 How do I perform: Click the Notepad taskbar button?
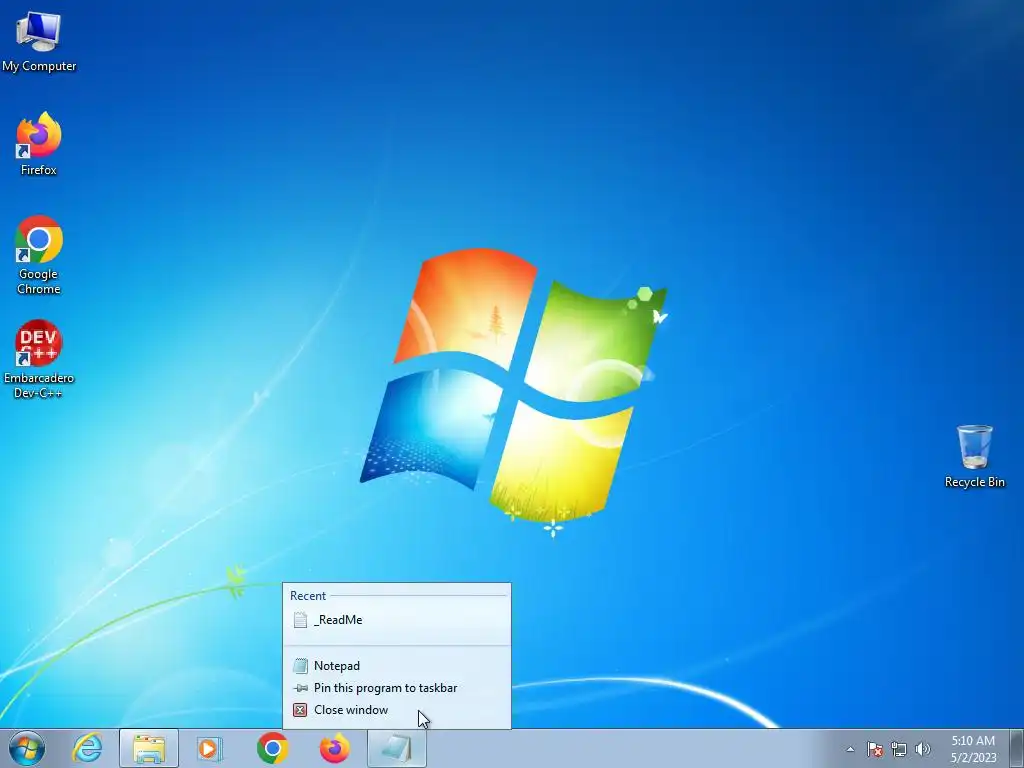click(396, 748)
